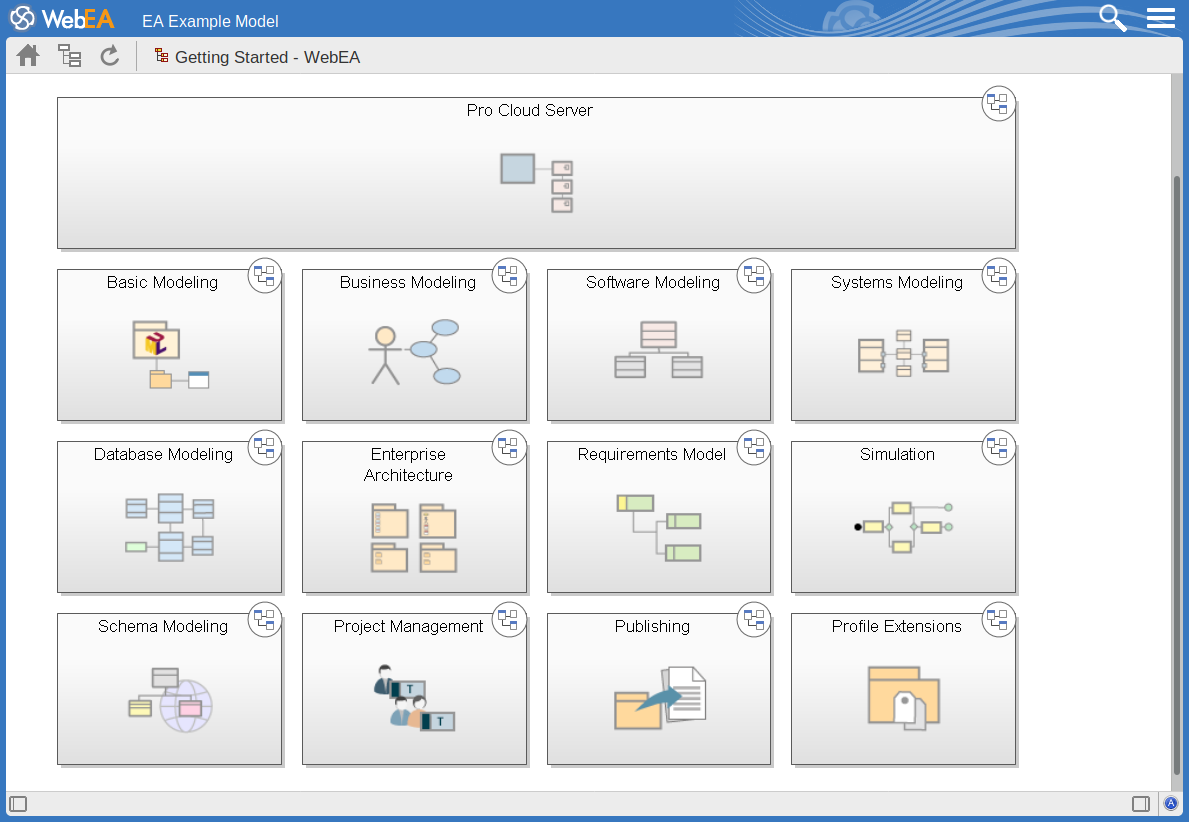Viewport: 1189px width, 822px height.
Task: Click the Requirements Model diagram link badge
Action: [754, 447]
